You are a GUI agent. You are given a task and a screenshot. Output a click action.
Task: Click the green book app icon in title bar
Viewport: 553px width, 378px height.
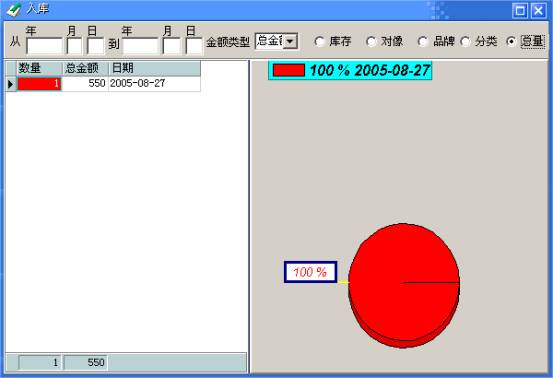(14, 10)
